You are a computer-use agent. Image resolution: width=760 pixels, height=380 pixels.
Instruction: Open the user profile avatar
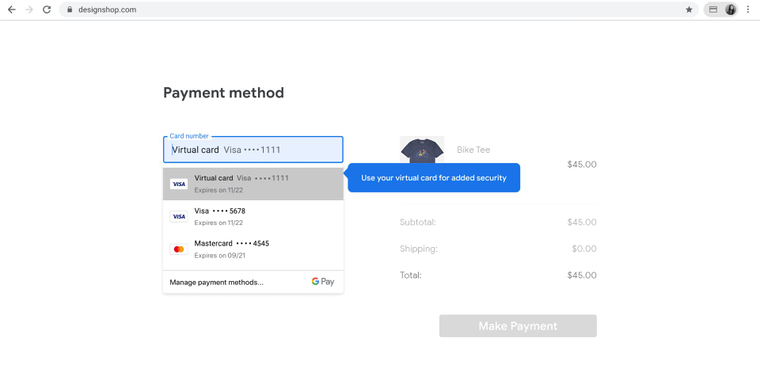pyautogui.click(x=730, y=10)
